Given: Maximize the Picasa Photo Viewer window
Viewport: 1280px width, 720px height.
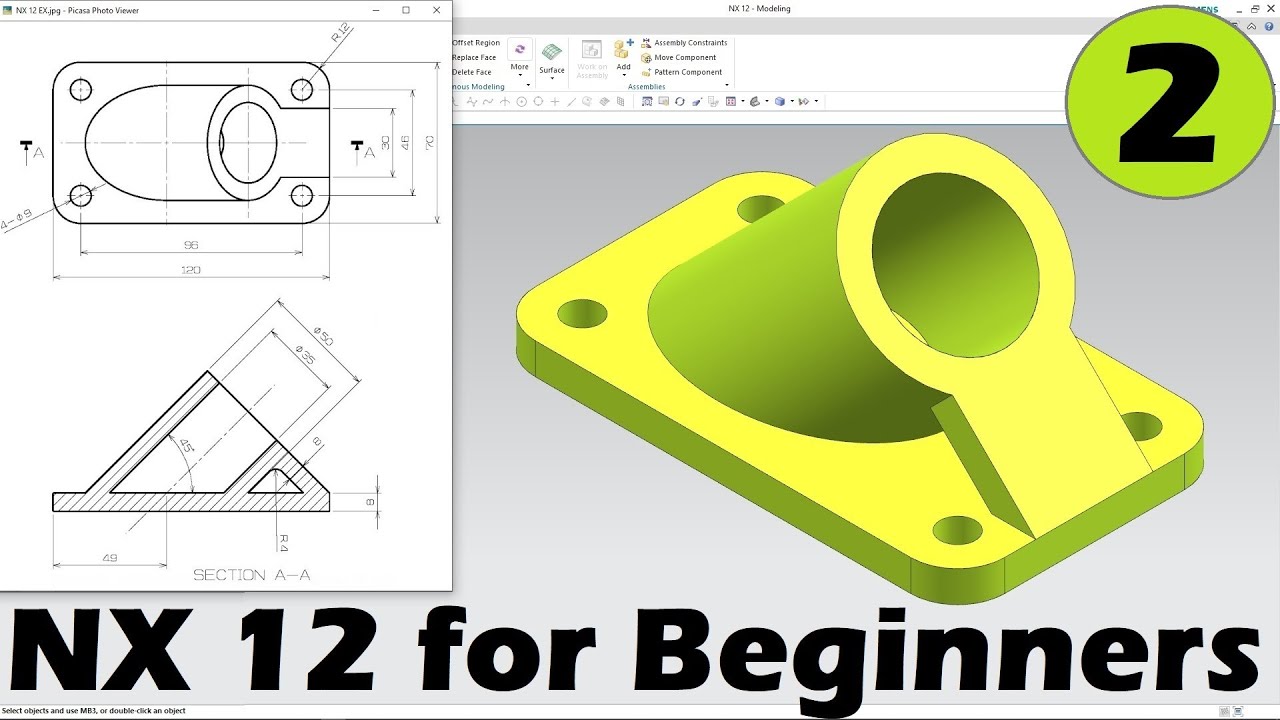Looking at the screenshot, I should [x=406, y=10].
